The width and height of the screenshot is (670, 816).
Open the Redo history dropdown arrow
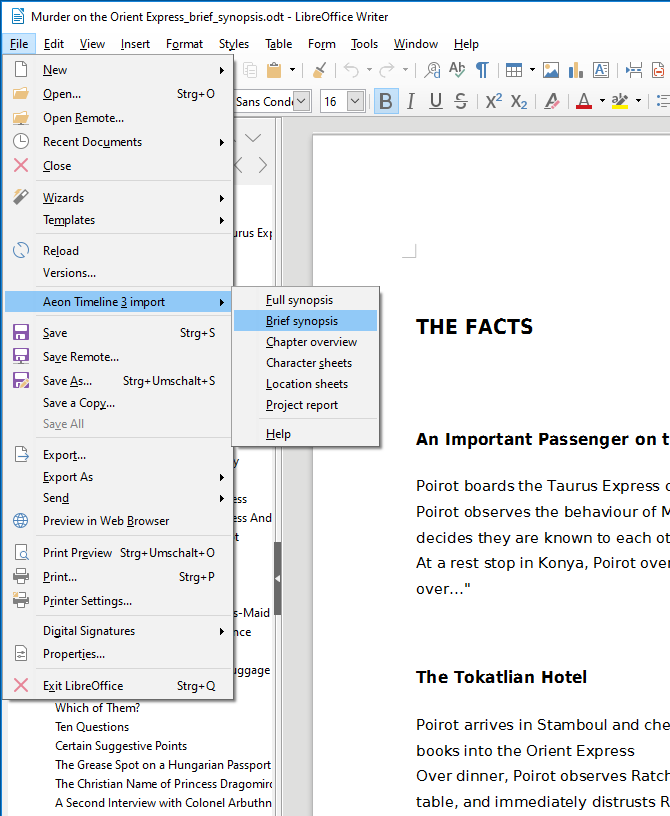(404, 70)
